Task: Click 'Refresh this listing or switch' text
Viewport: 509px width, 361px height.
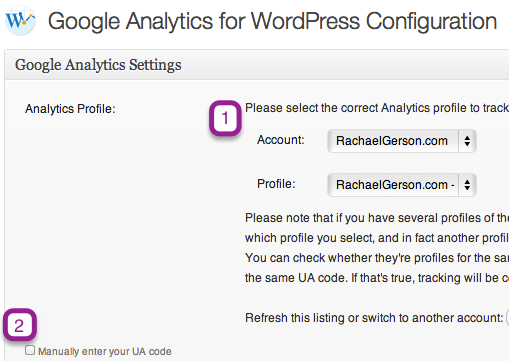Action: [x=321, y=318]
